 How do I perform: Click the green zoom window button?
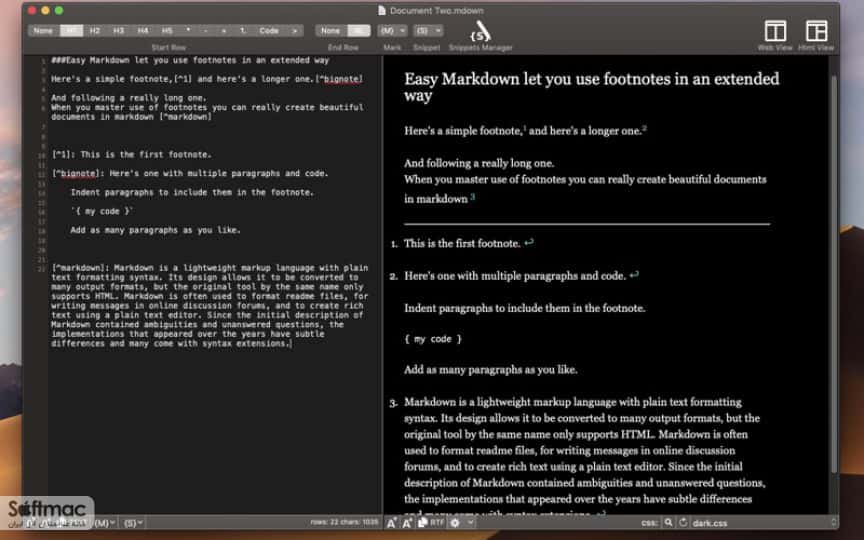point(59,10)
